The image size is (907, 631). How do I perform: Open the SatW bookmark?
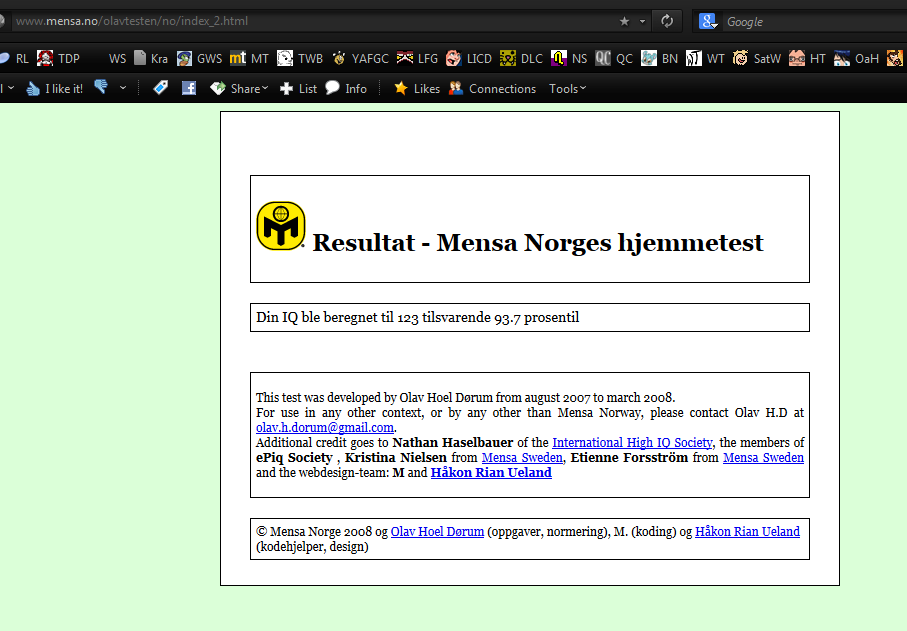(757, 58)
